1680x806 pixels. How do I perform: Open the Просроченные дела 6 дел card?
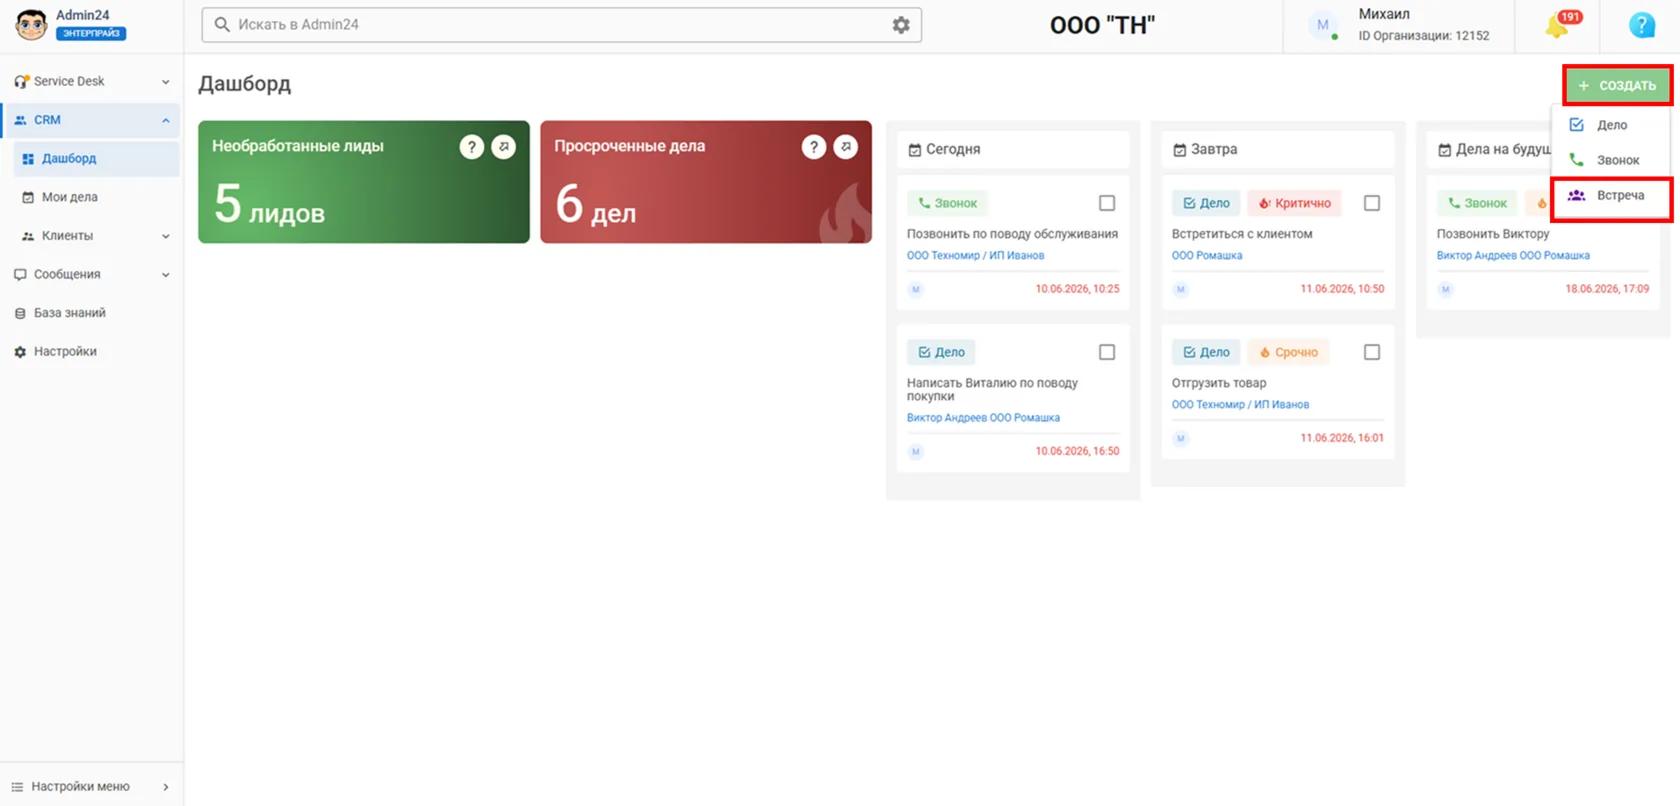(x=706, y=182)
